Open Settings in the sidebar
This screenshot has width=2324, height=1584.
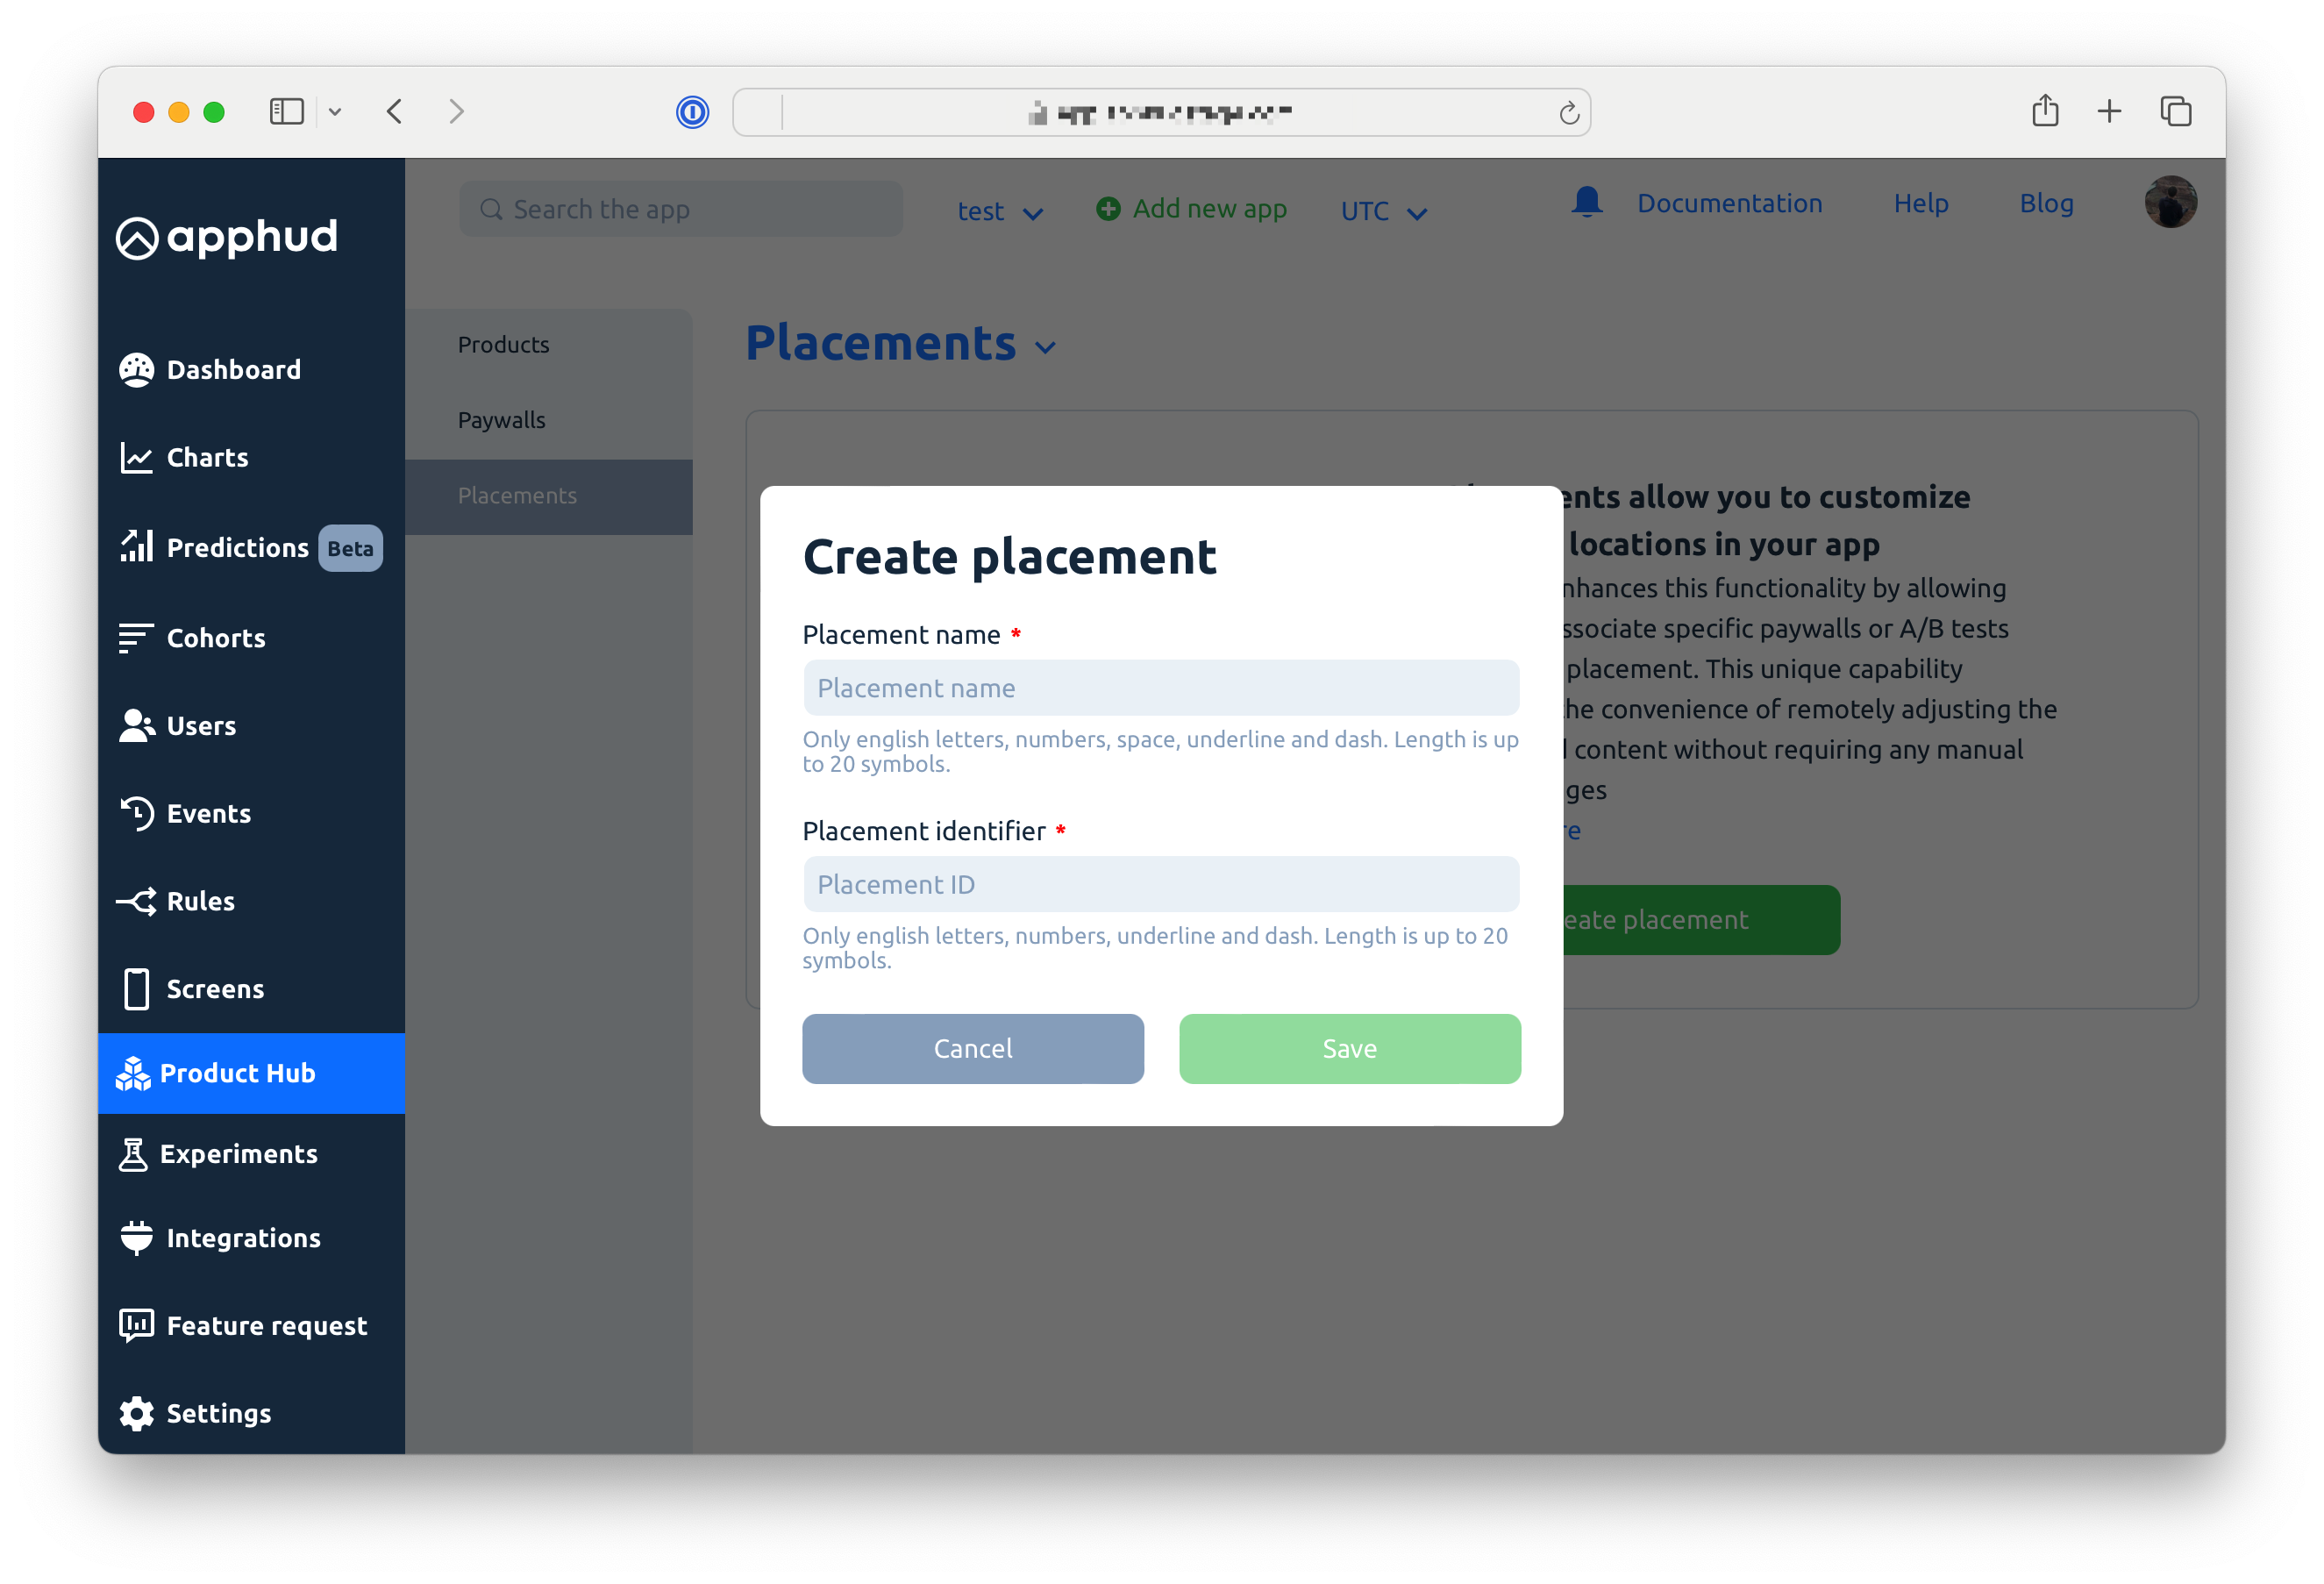[195, 1413]
